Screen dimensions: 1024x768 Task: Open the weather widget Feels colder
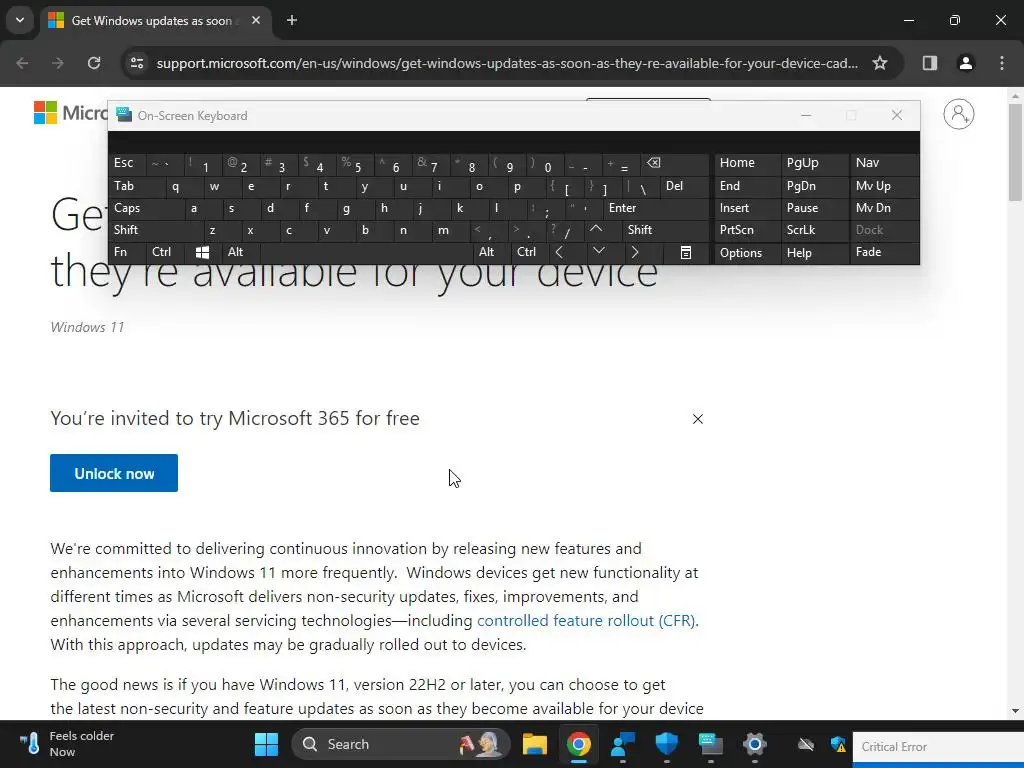(x=65, y=744)
